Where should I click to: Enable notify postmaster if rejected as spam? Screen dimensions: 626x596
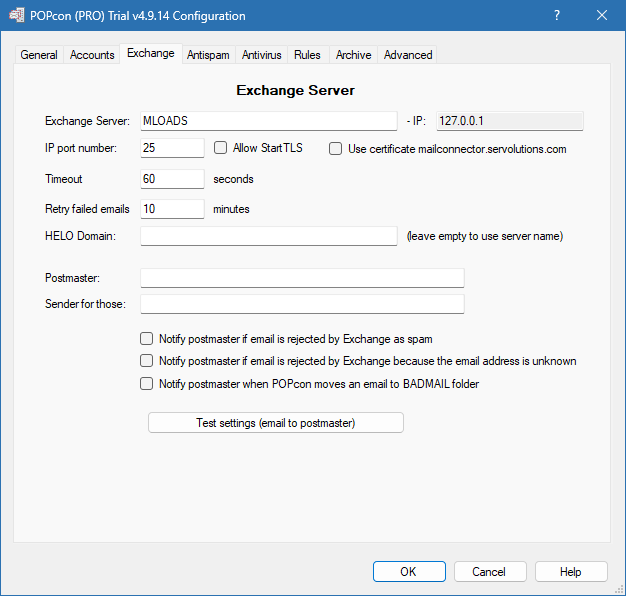point(147,339)
